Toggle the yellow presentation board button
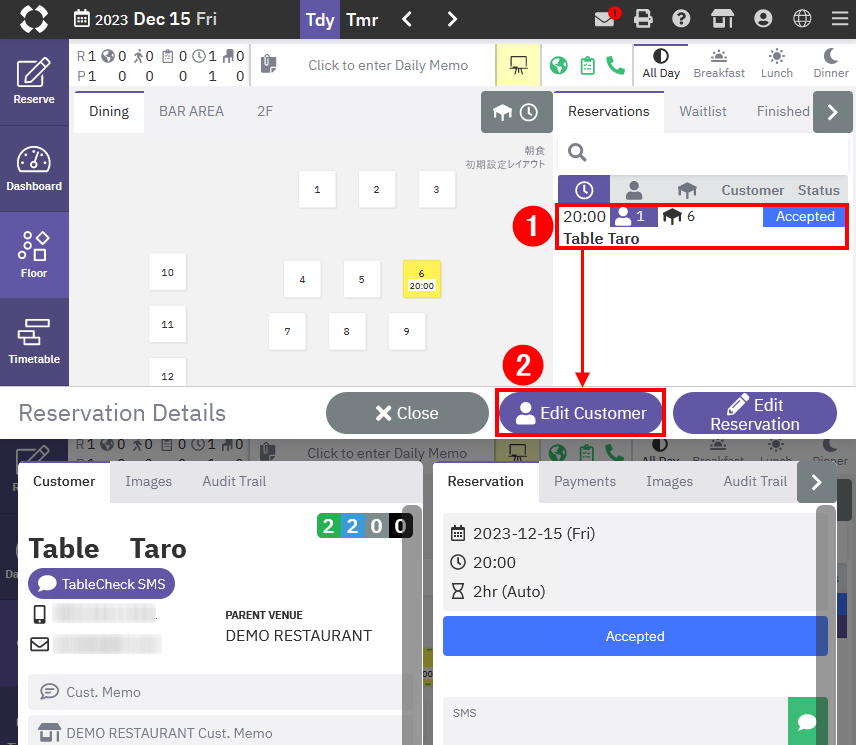 [518, 65]
